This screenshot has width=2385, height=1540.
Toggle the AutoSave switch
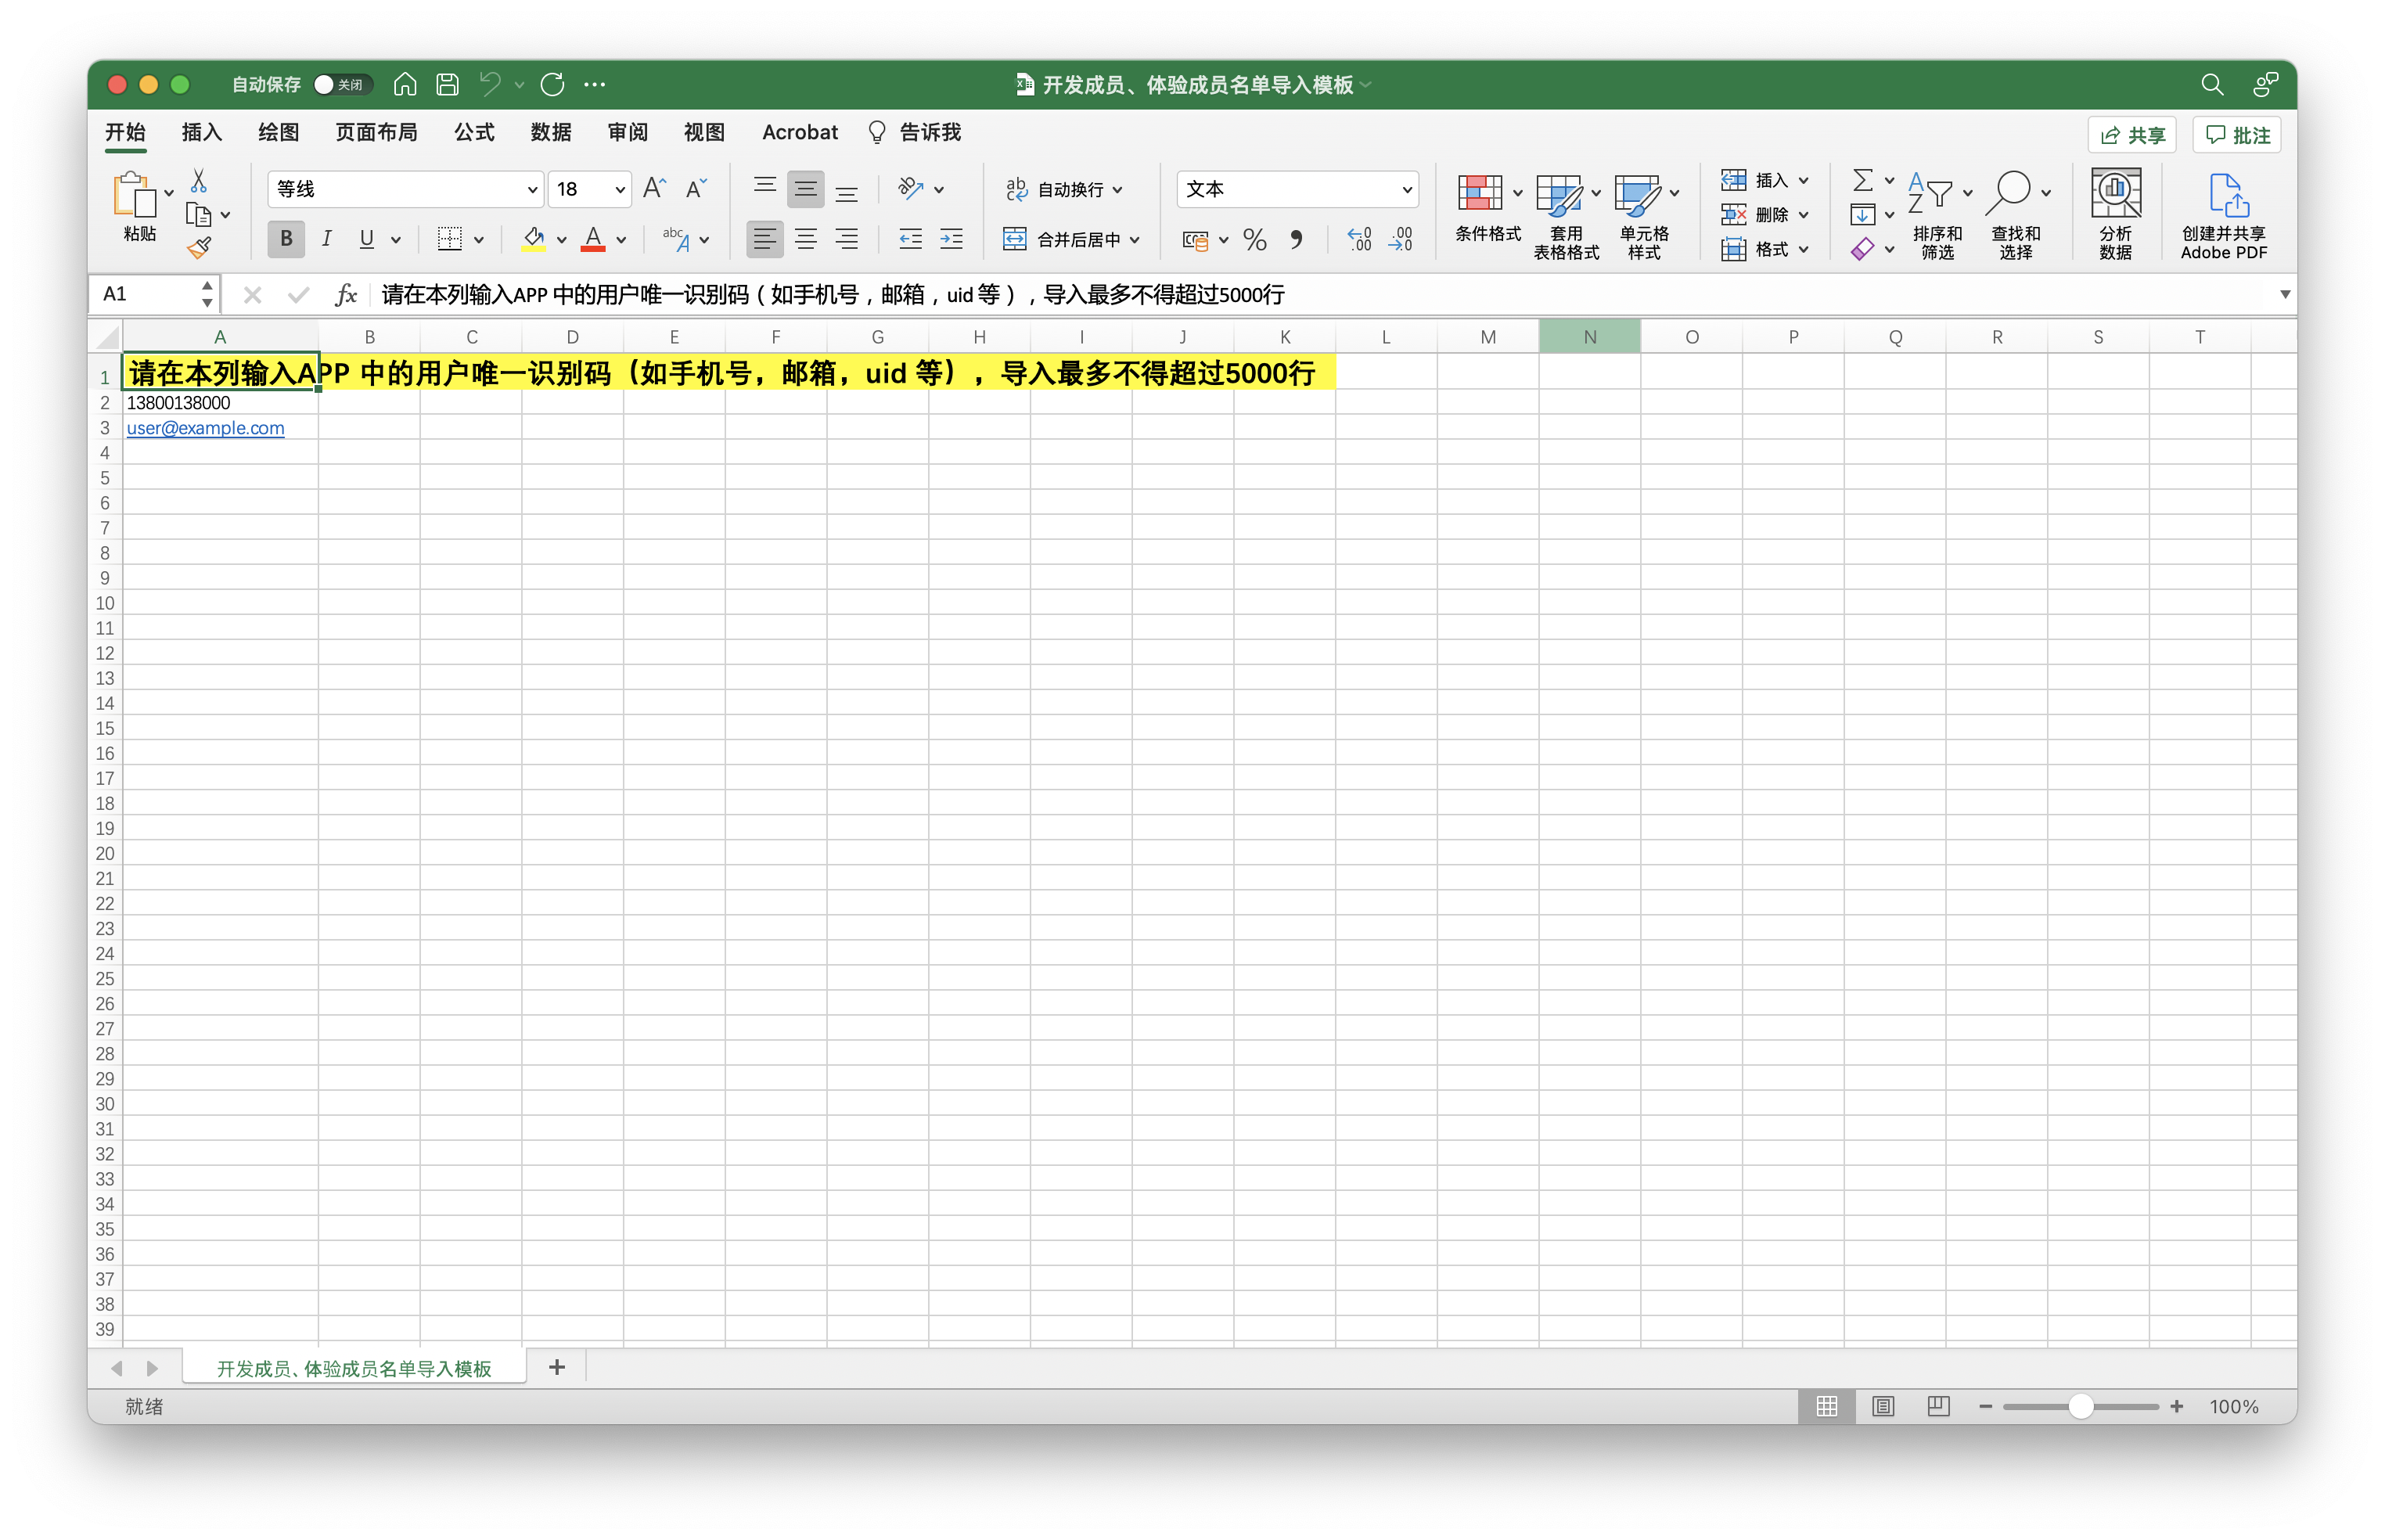pos(342,84)
